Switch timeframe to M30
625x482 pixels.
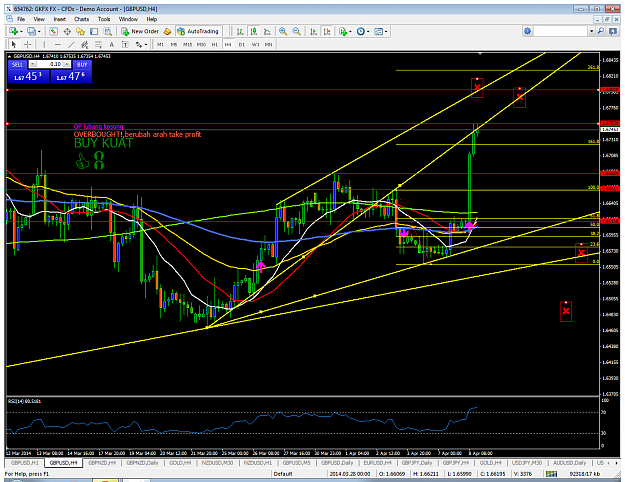tap(201, 45)
